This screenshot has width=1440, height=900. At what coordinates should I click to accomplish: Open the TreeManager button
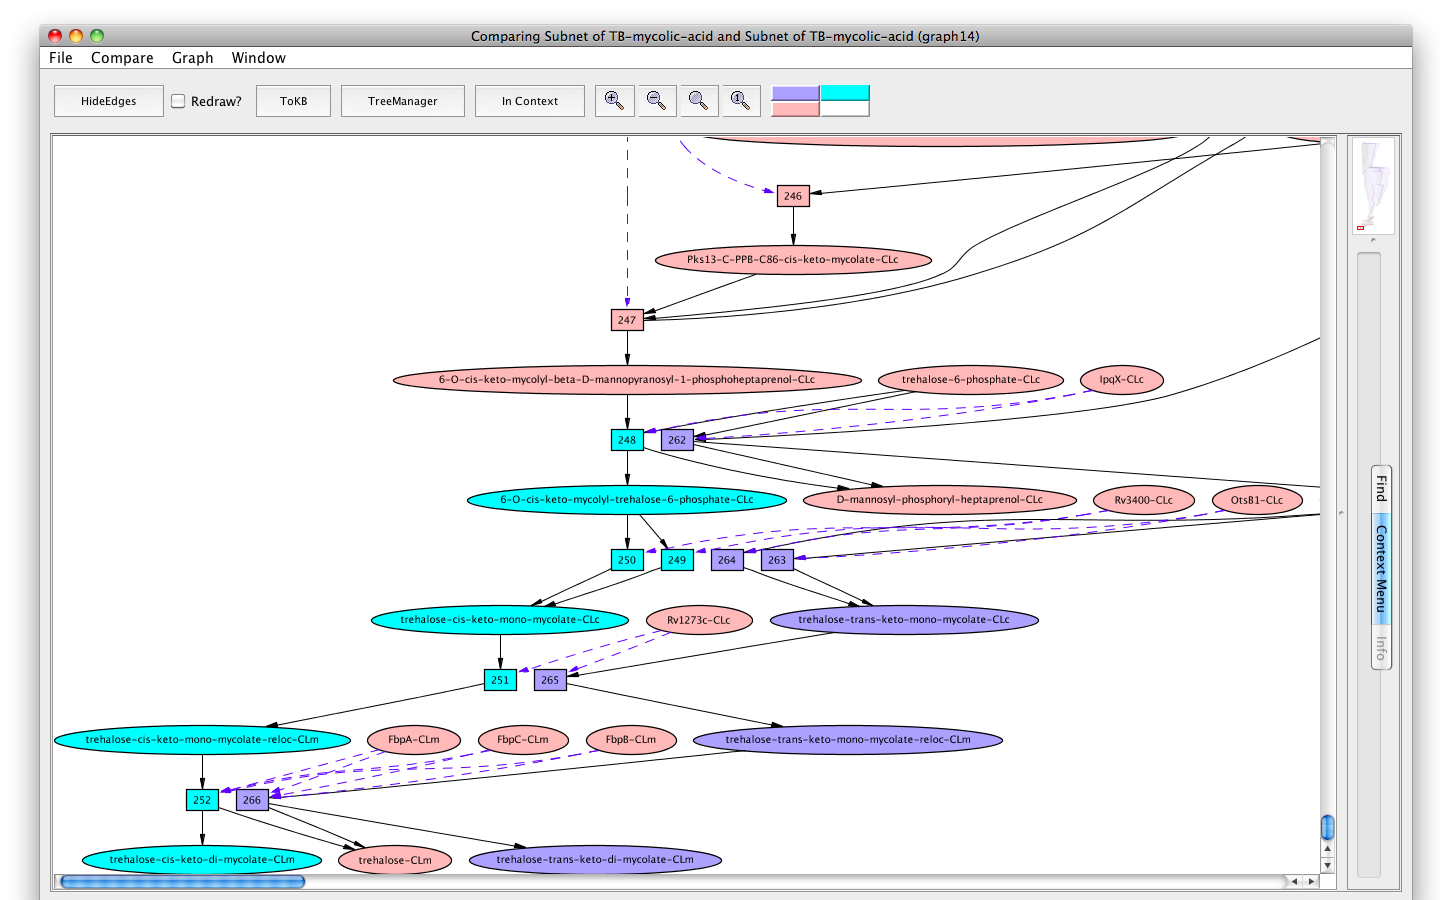[x=402, y=101]
